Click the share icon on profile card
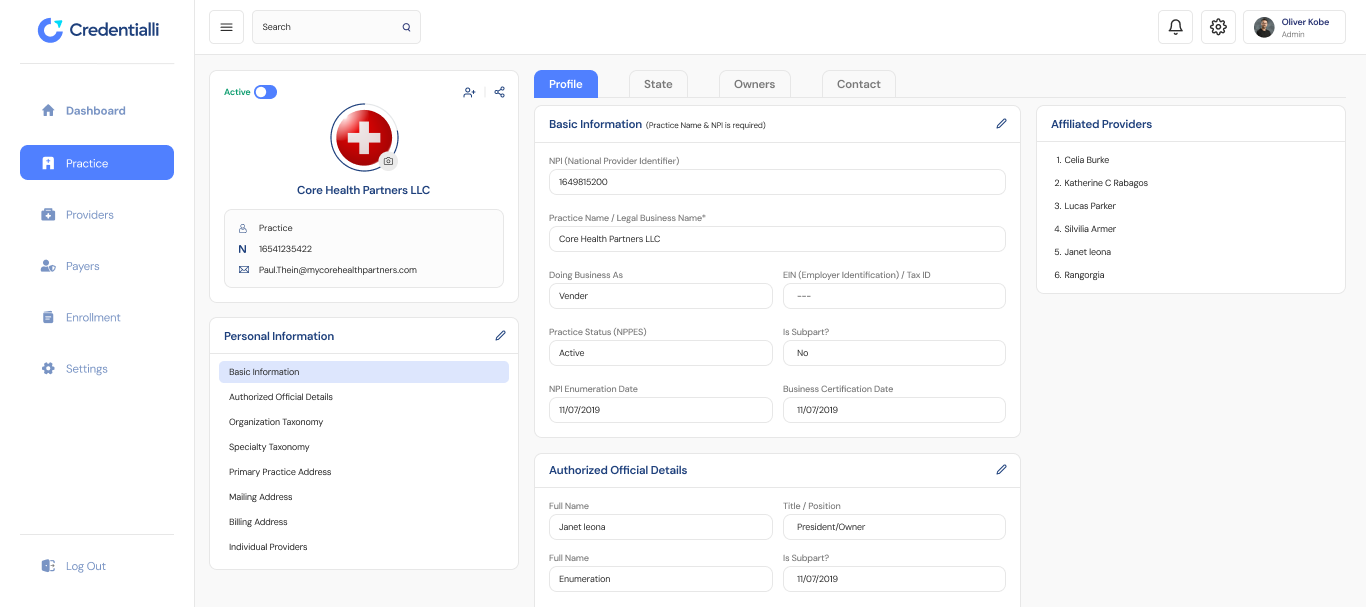Viewport: 1366px width, 607px height. [x=500, y=92]
